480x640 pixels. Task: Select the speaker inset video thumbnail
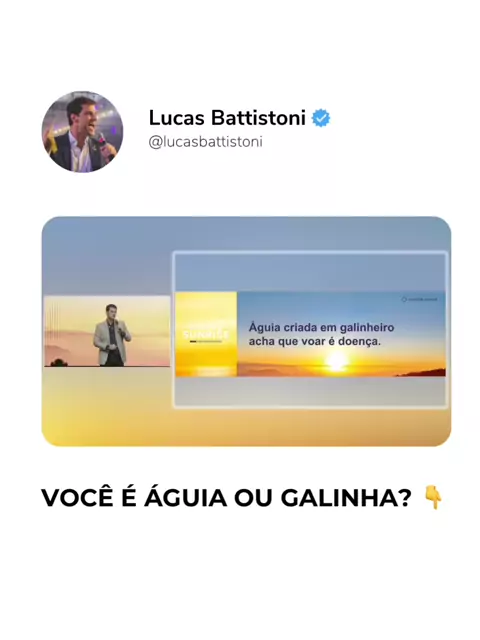(107, 331)
